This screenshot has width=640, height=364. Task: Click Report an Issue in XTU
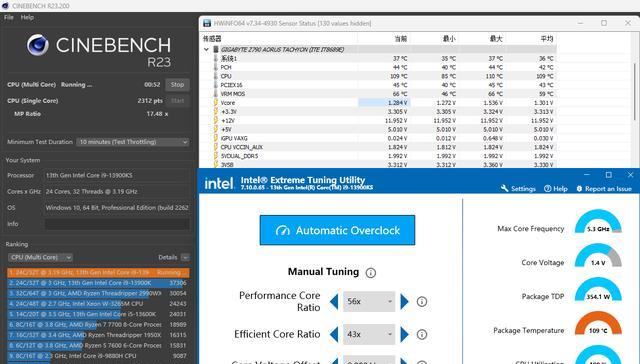click(604, 189)
